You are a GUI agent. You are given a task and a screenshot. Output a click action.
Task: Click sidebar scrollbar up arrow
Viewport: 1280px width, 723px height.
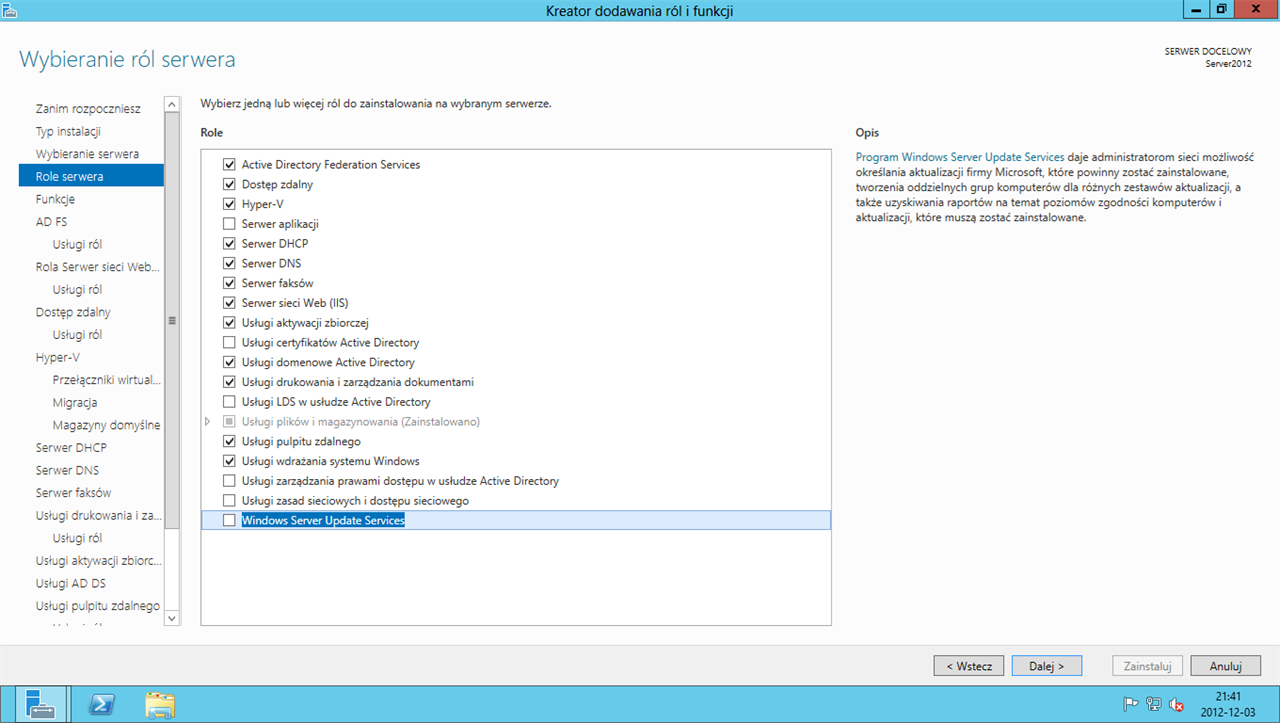pyautogui.click(x=172, y=104)
